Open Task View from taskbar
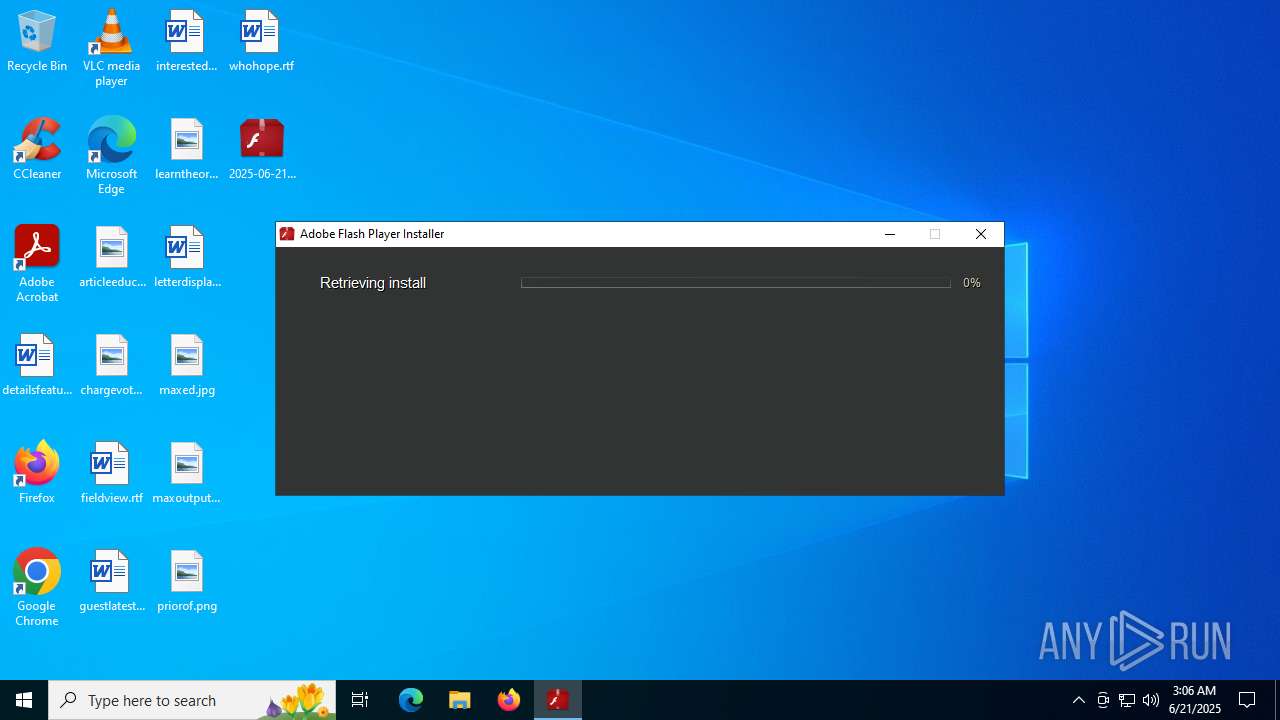 (x=360, y=700)
